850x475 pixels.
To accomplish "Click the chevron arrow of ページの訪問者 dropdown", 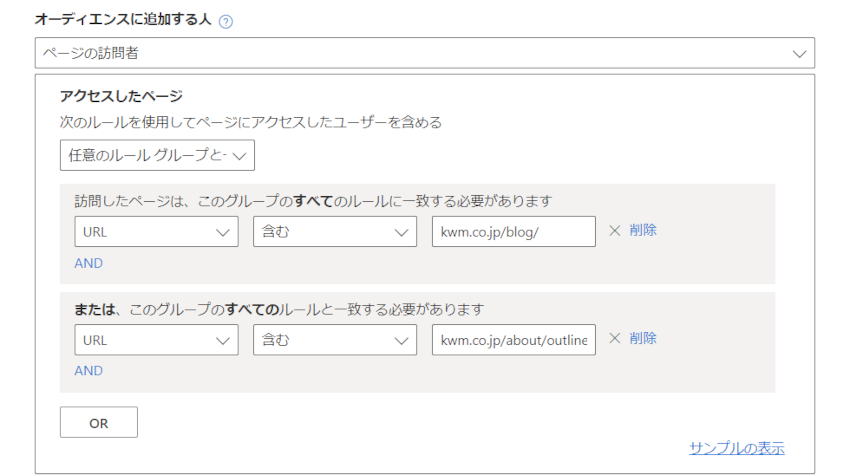I will pos(800,54).
